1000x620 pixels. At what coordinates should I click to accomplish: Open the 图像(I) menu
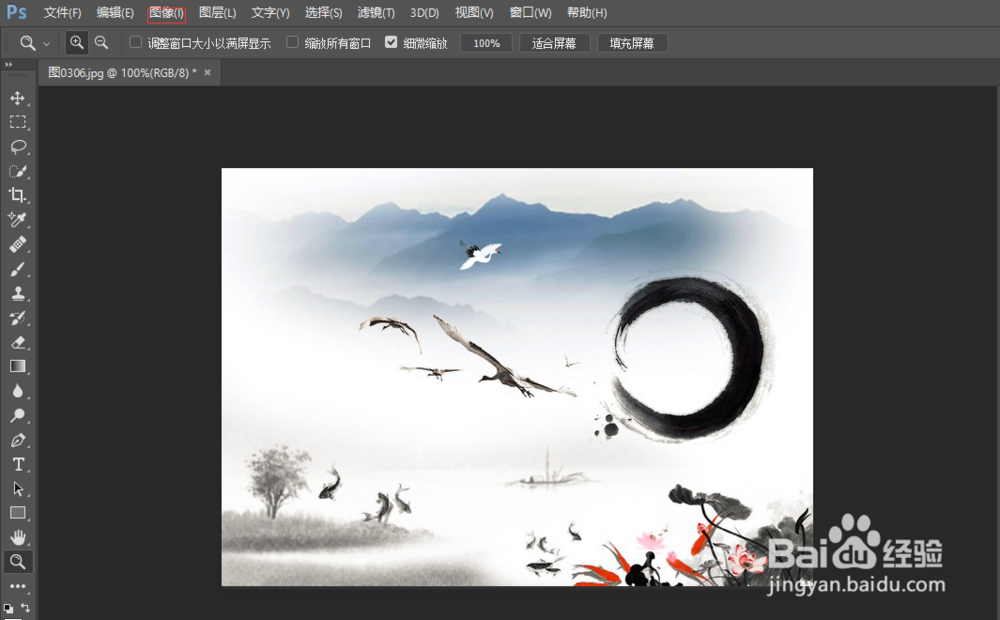(x=166, y=13)
